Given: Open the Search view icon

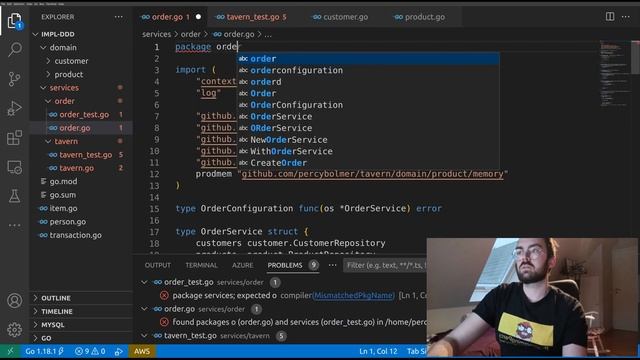Looking at the screenshot, I should pos(15,49).
